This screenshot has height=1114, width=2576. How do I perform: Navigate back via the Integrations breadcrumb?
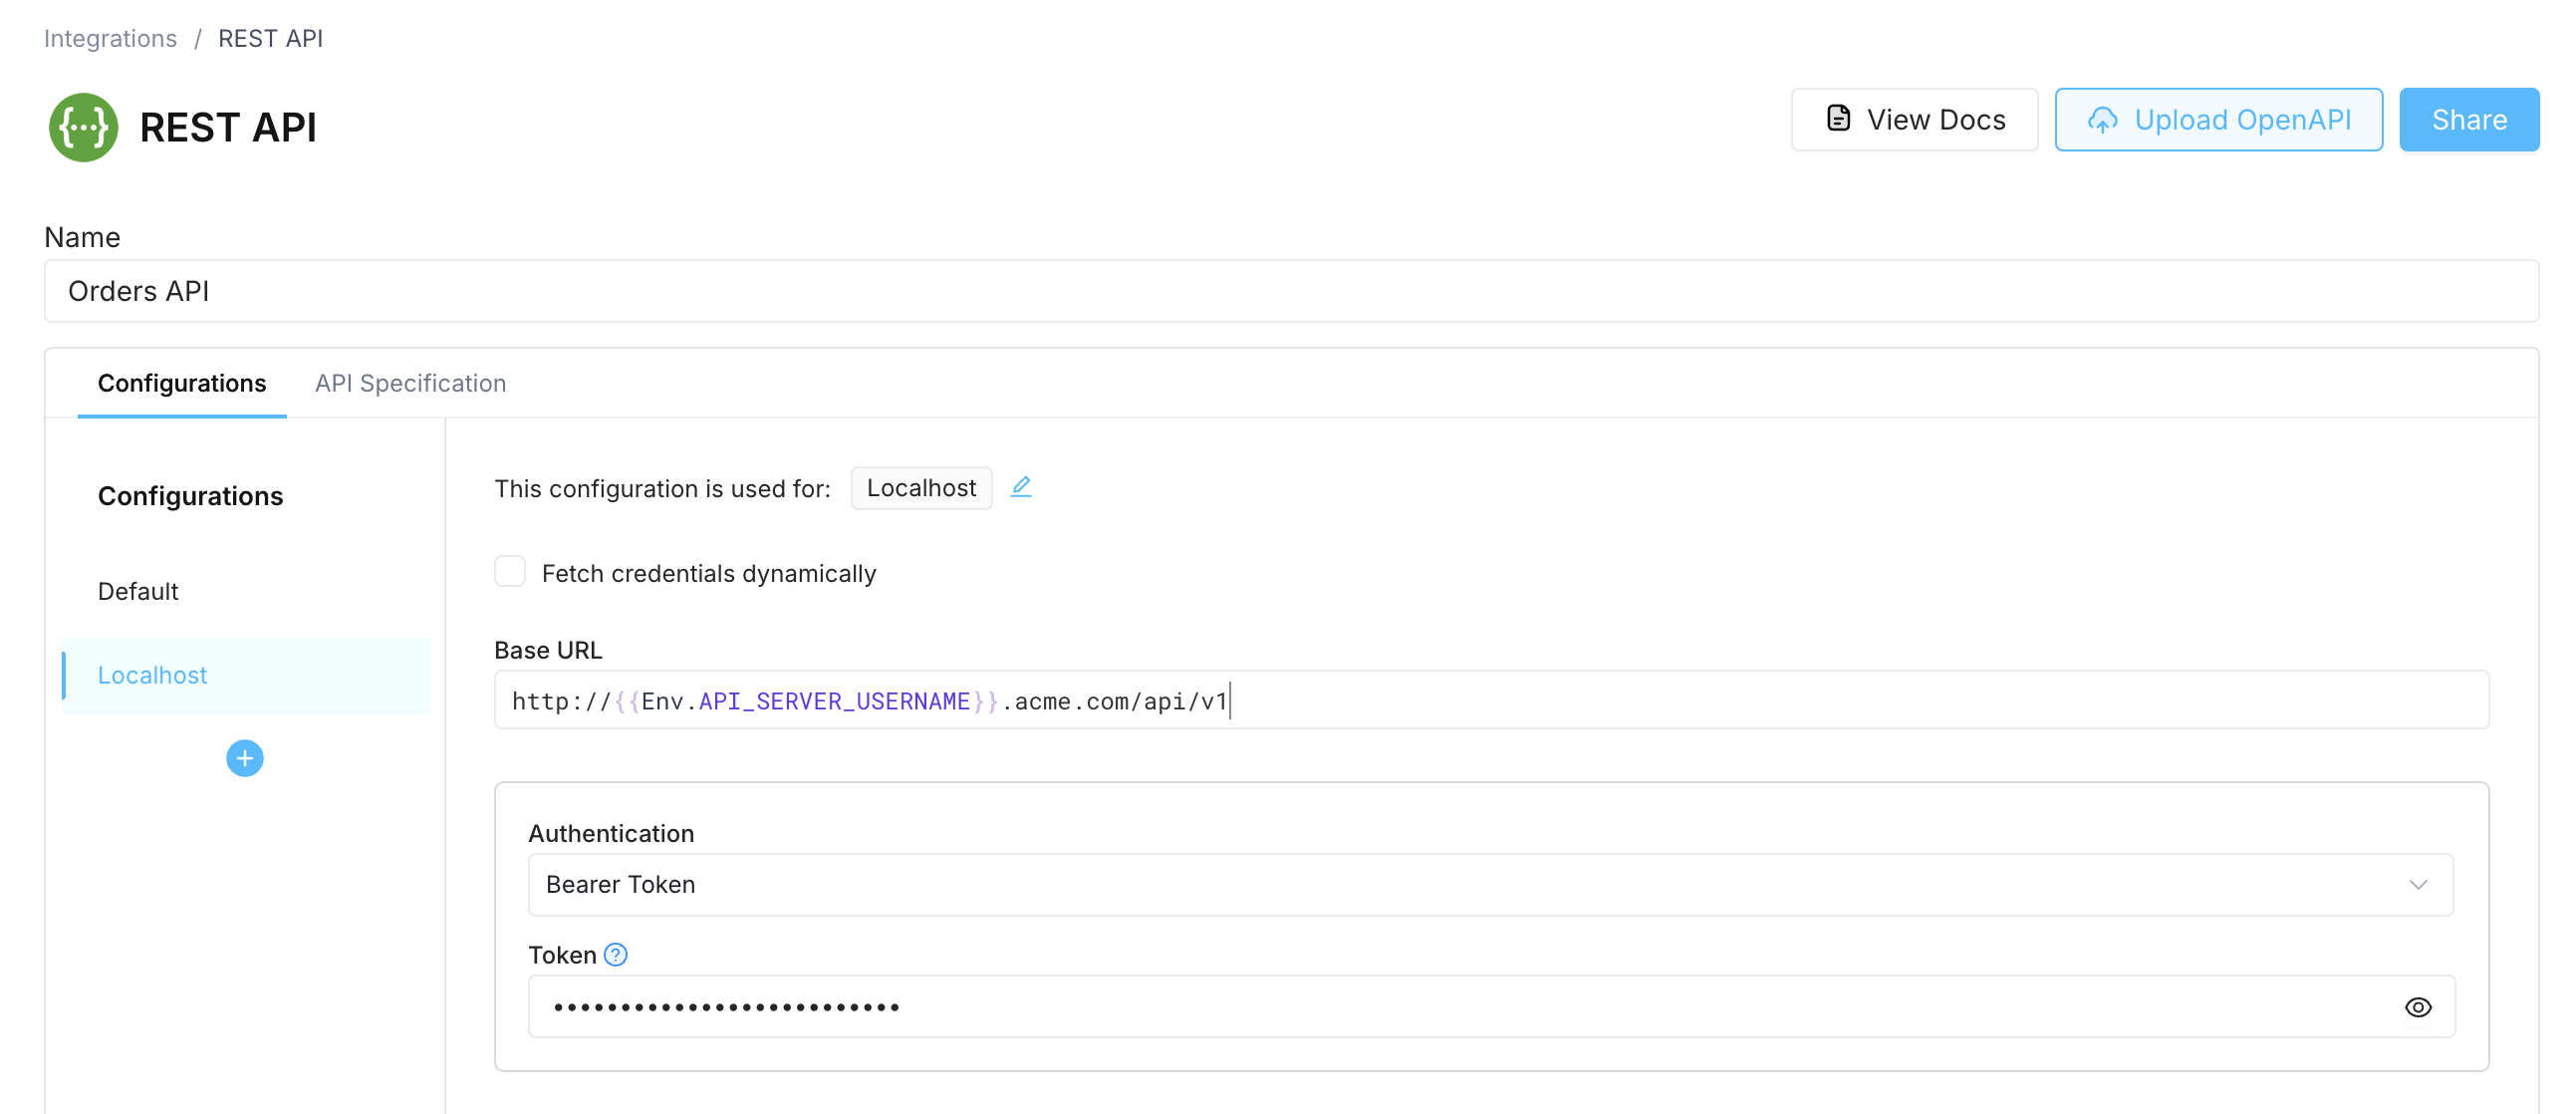coord(110,38)
